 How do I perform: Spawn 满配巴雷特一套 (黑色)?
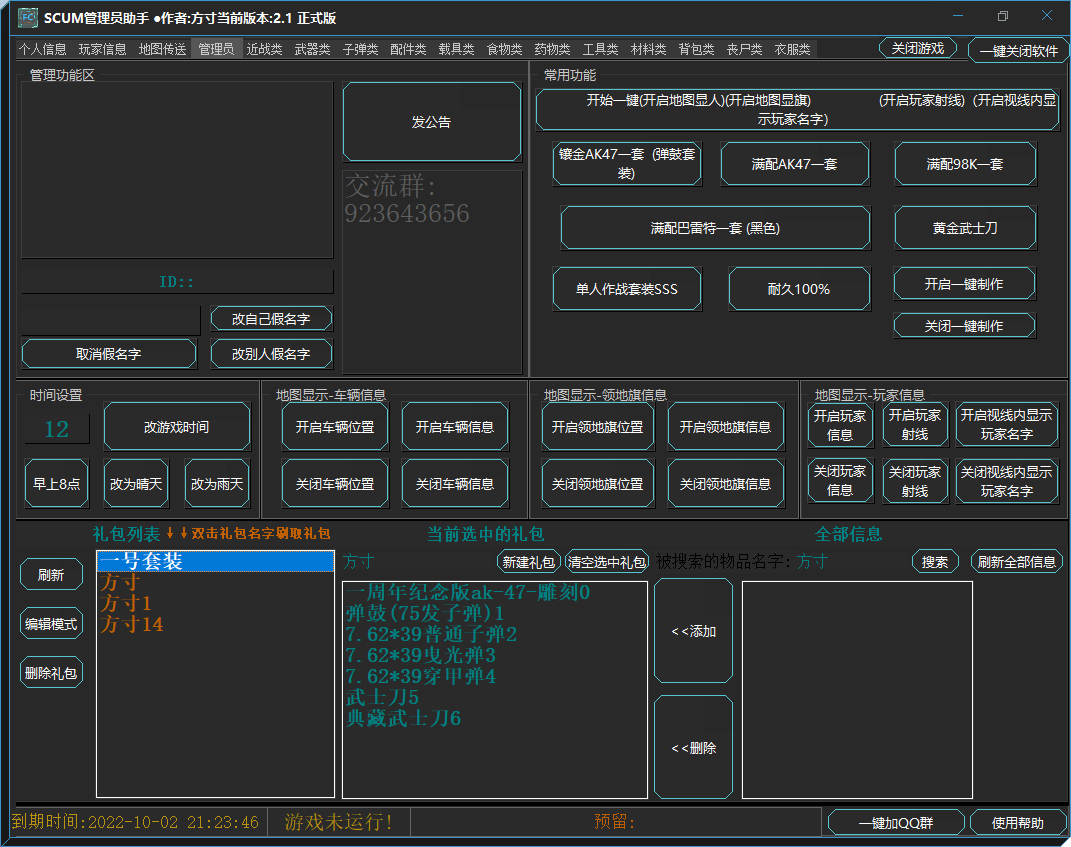coord(715,228)
